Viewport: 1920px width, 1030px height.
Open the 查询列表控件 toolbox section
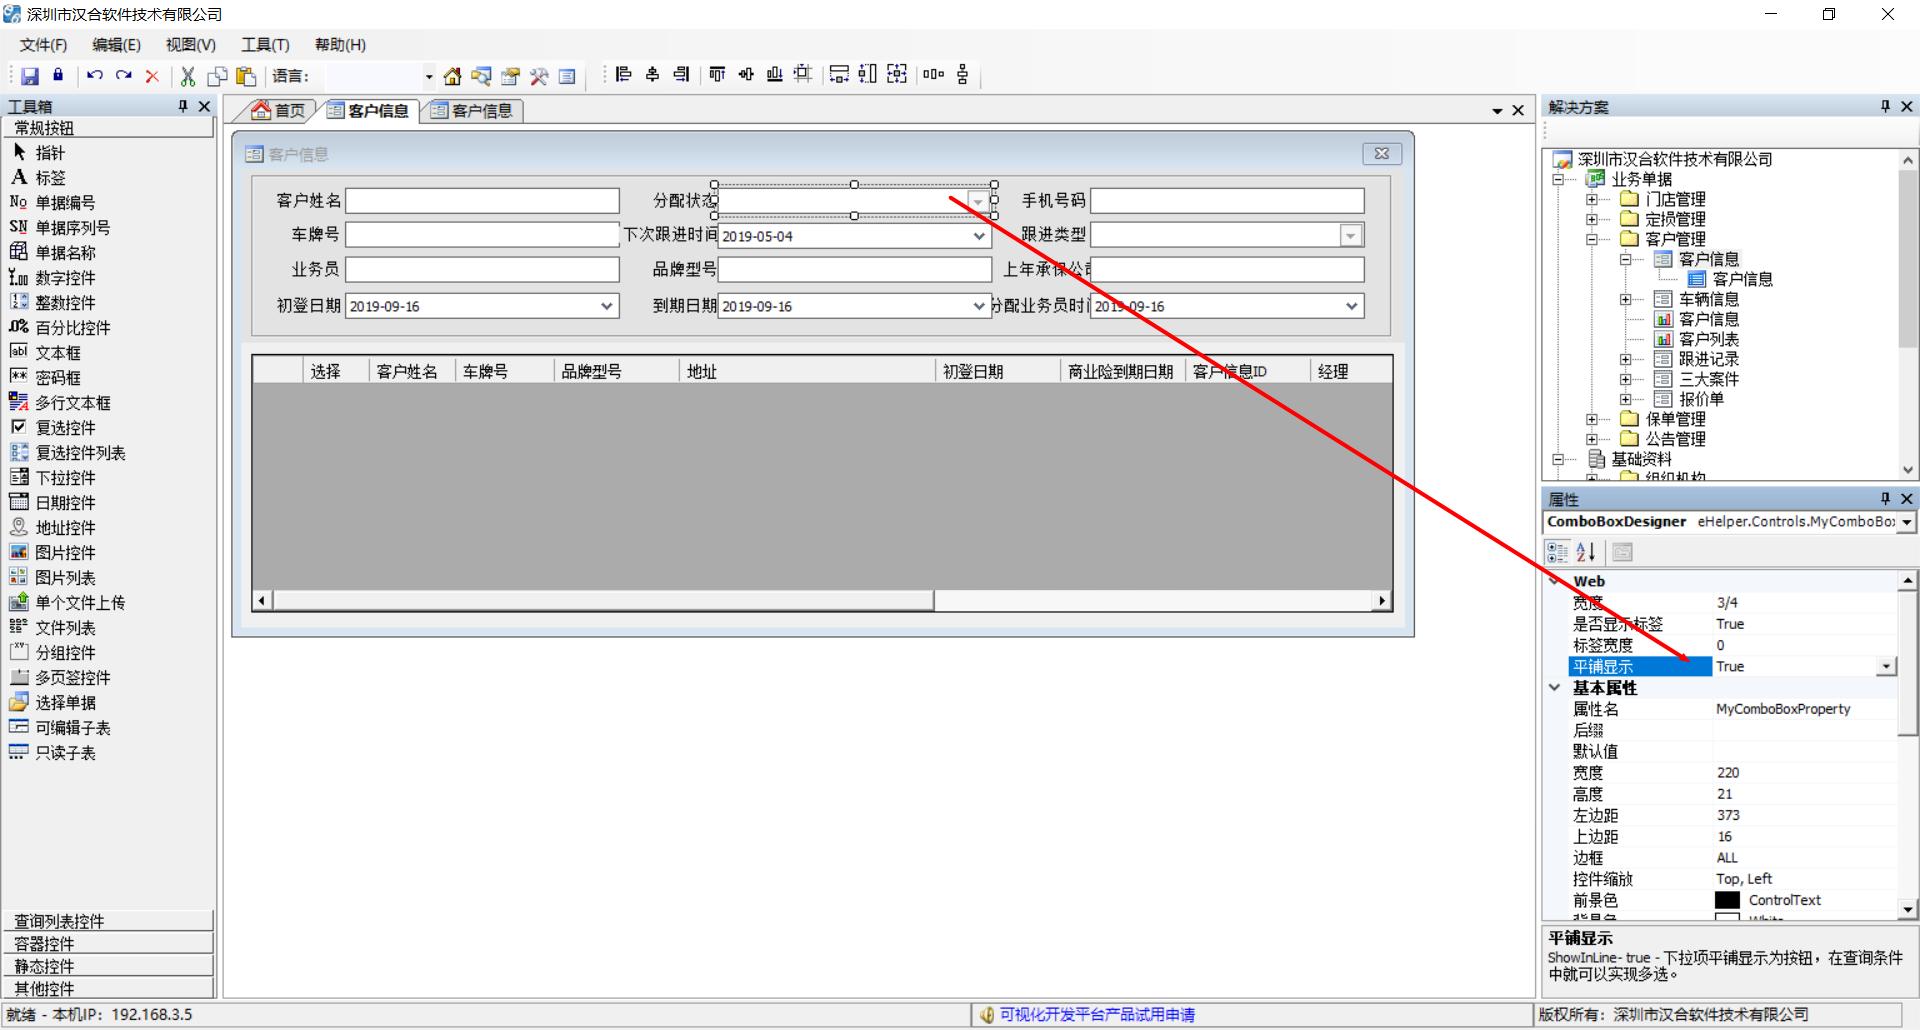tap(108, 921)
